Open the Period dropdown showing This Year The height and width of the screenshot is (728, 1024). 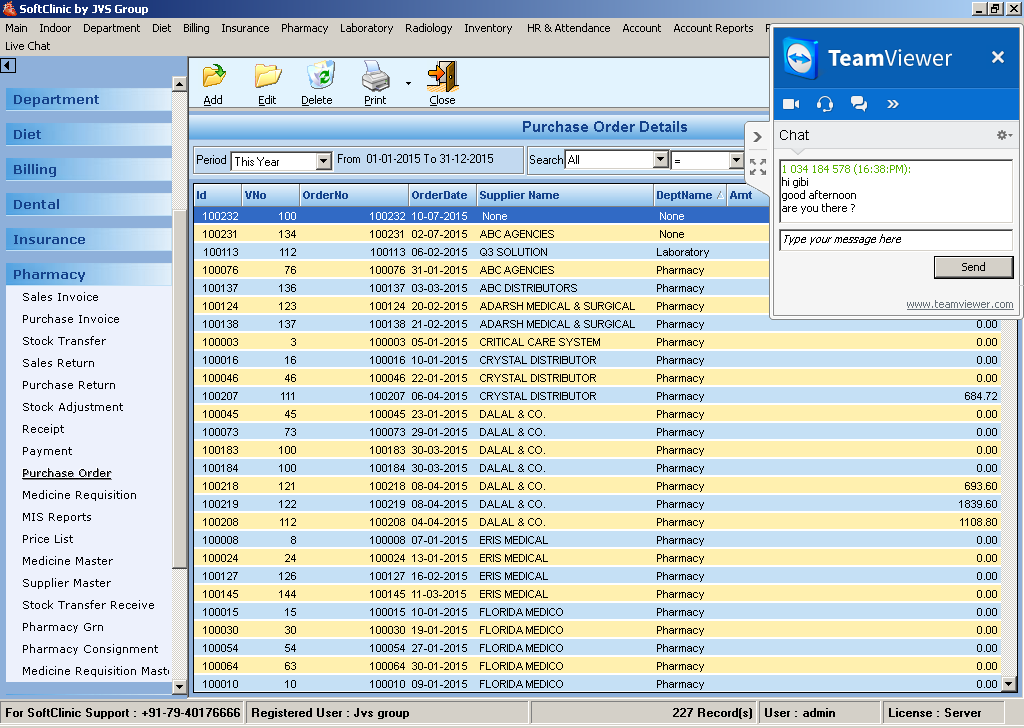(323, 161)
